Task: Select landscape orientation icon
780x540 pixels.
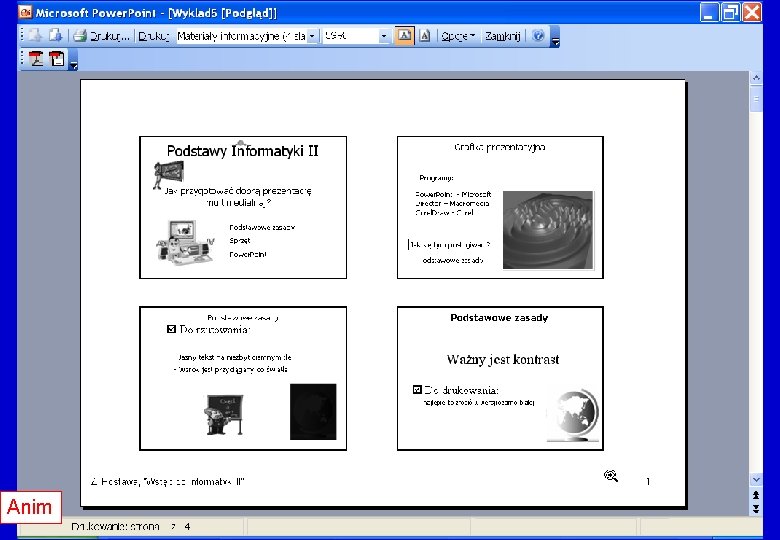Action: pos(404,36)
